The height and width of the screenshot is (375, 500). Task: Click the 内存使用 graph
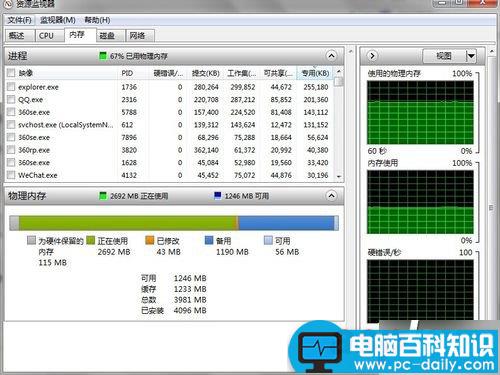[x=420, y=202]
